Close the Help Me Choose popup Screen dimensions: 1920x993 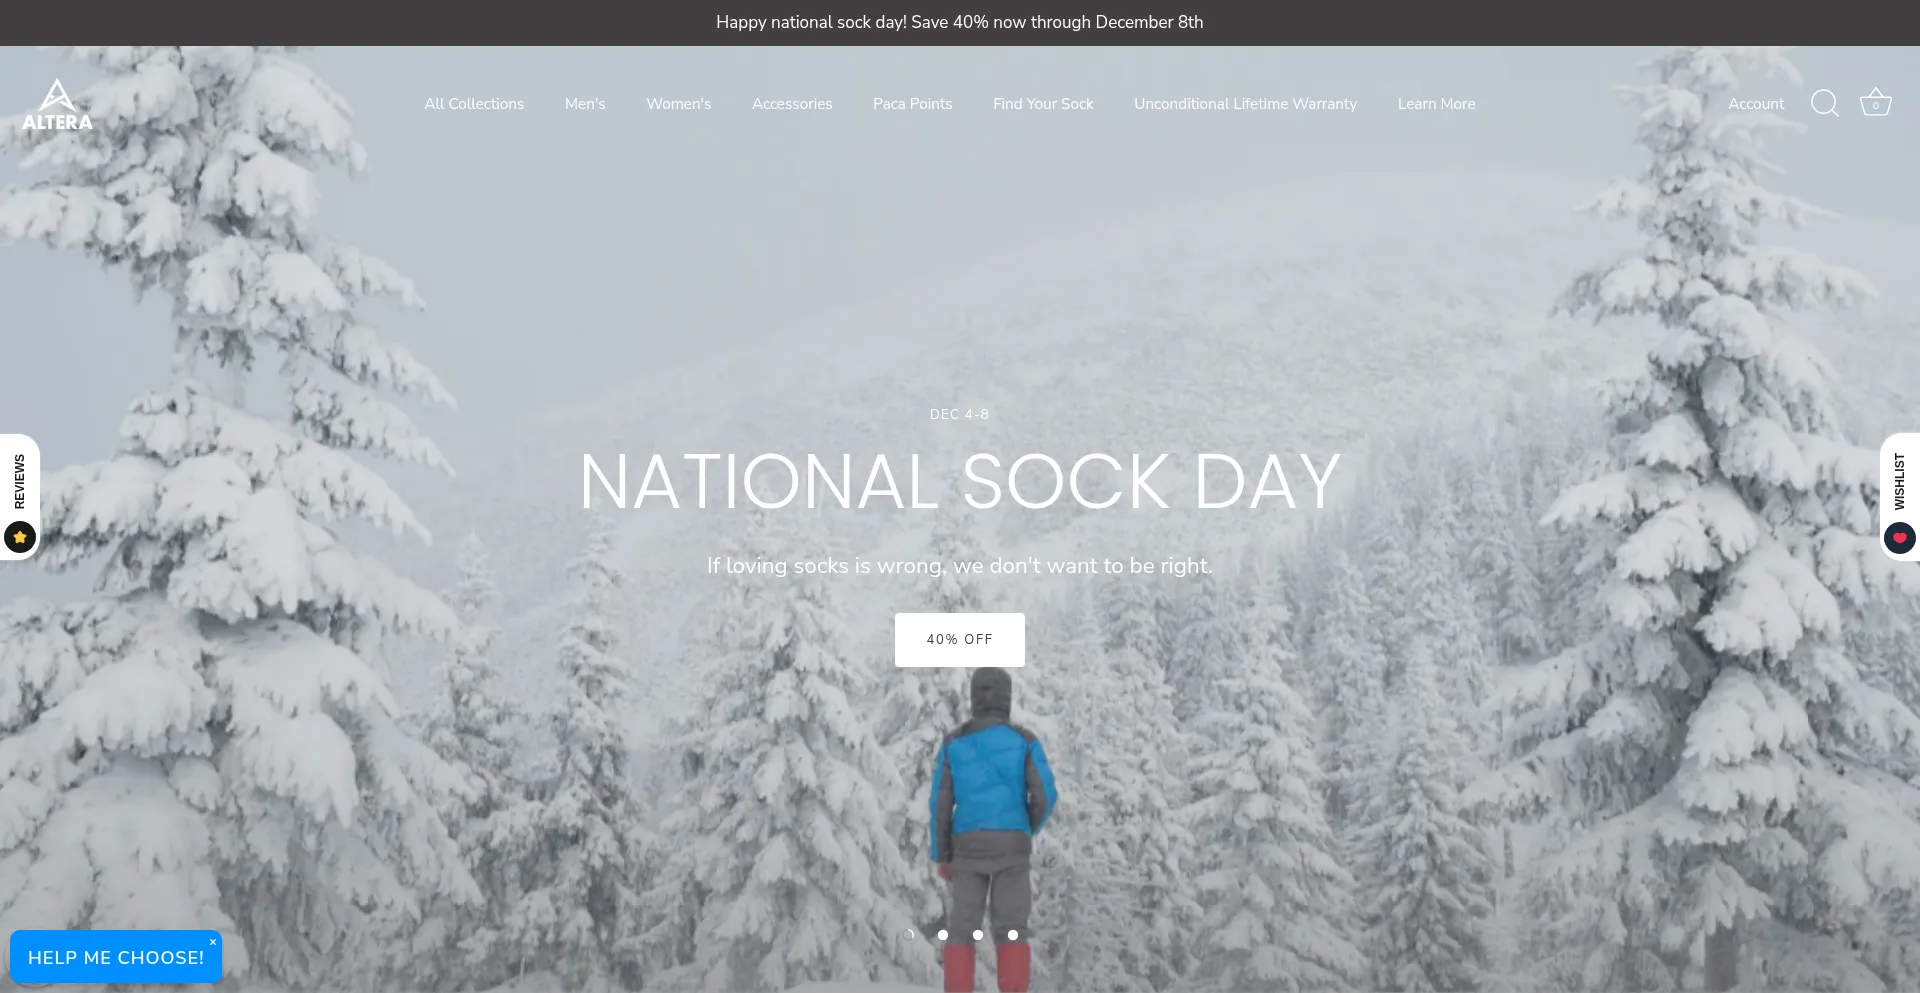tap(213, 942)
